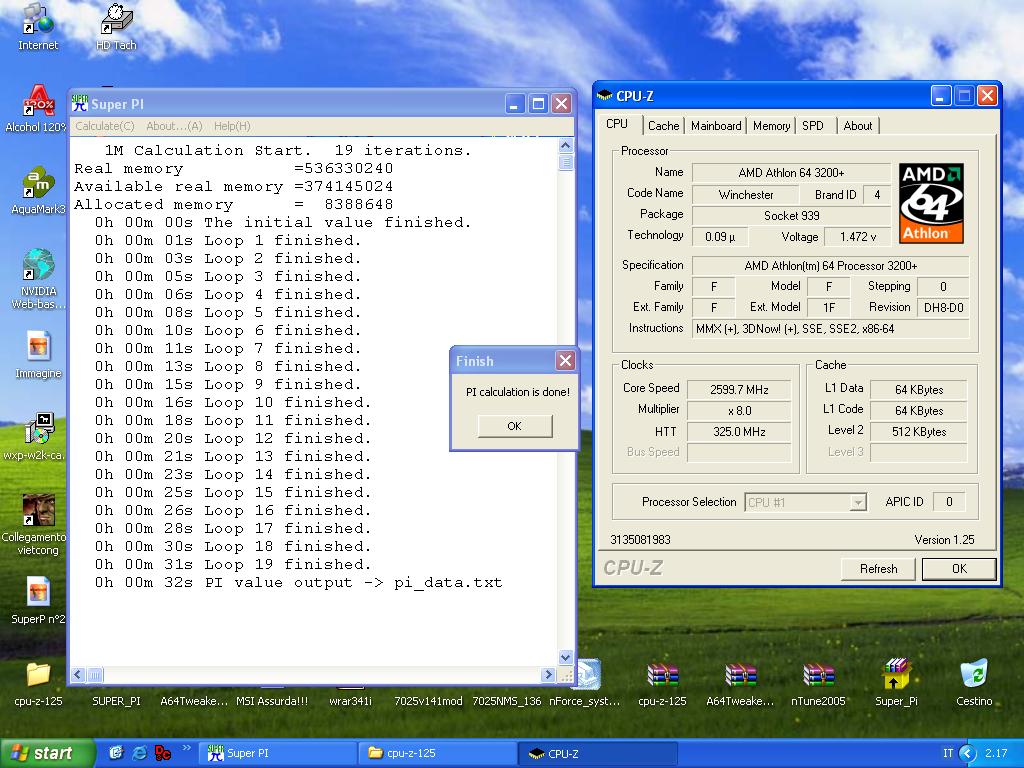Click the Voltage value 1.472 v
Image resolution: width=1024 pixels, height=768 pixels.
tap(857, 237)
